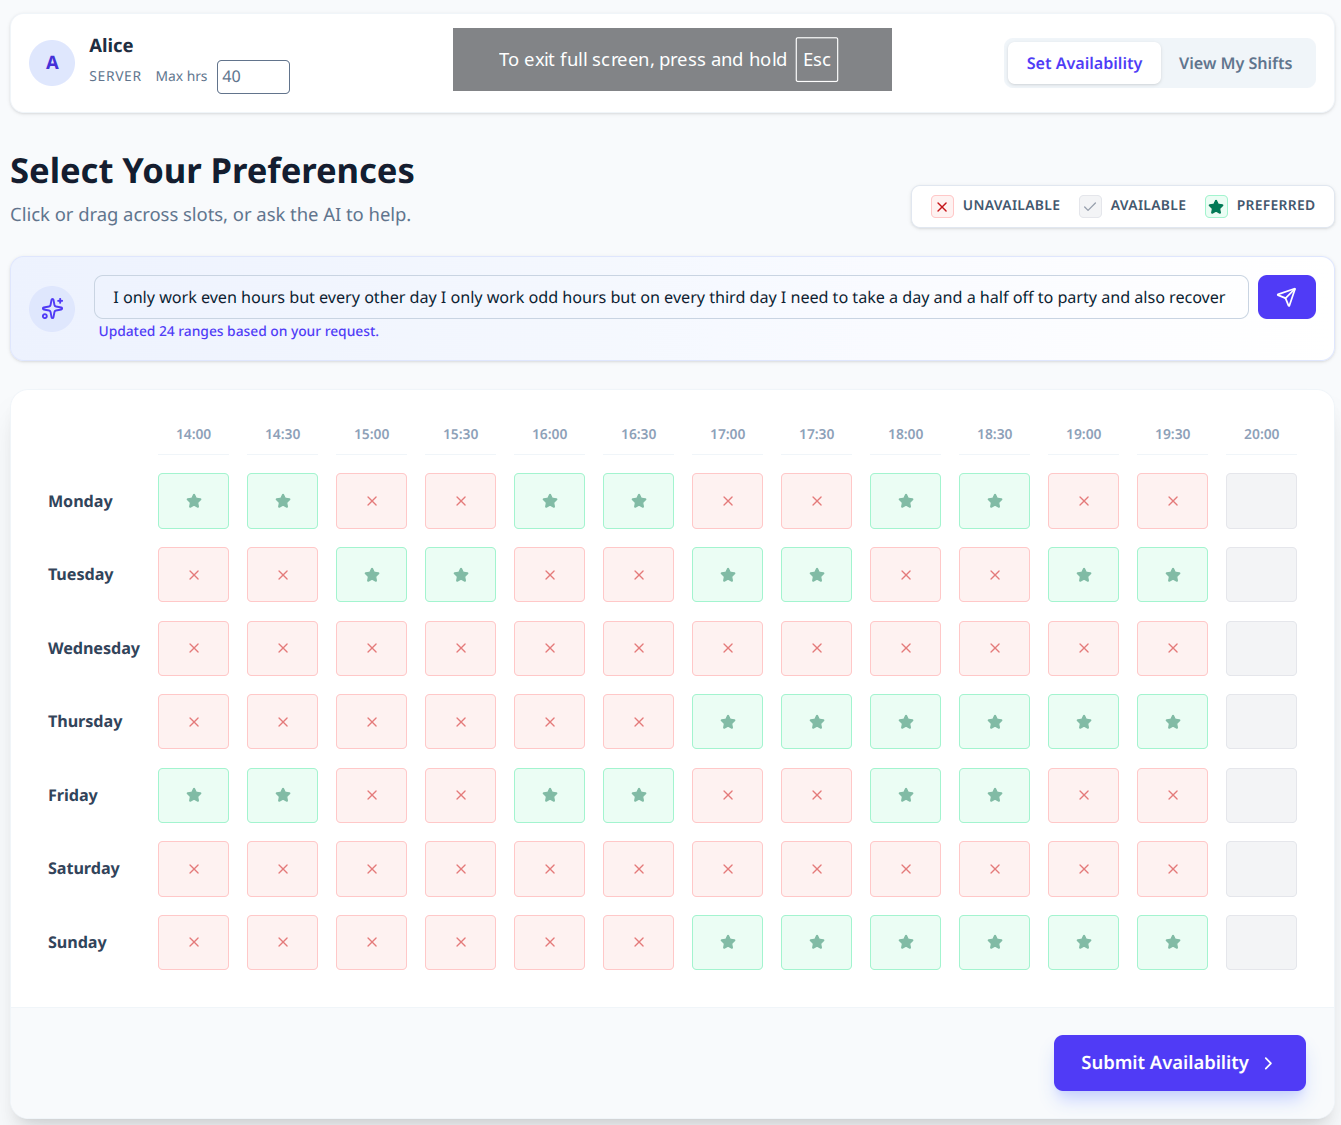Send the AI request with paper plane icon
The height and width of the screenshot is (1125, 1341).
tap(1286, 297)
